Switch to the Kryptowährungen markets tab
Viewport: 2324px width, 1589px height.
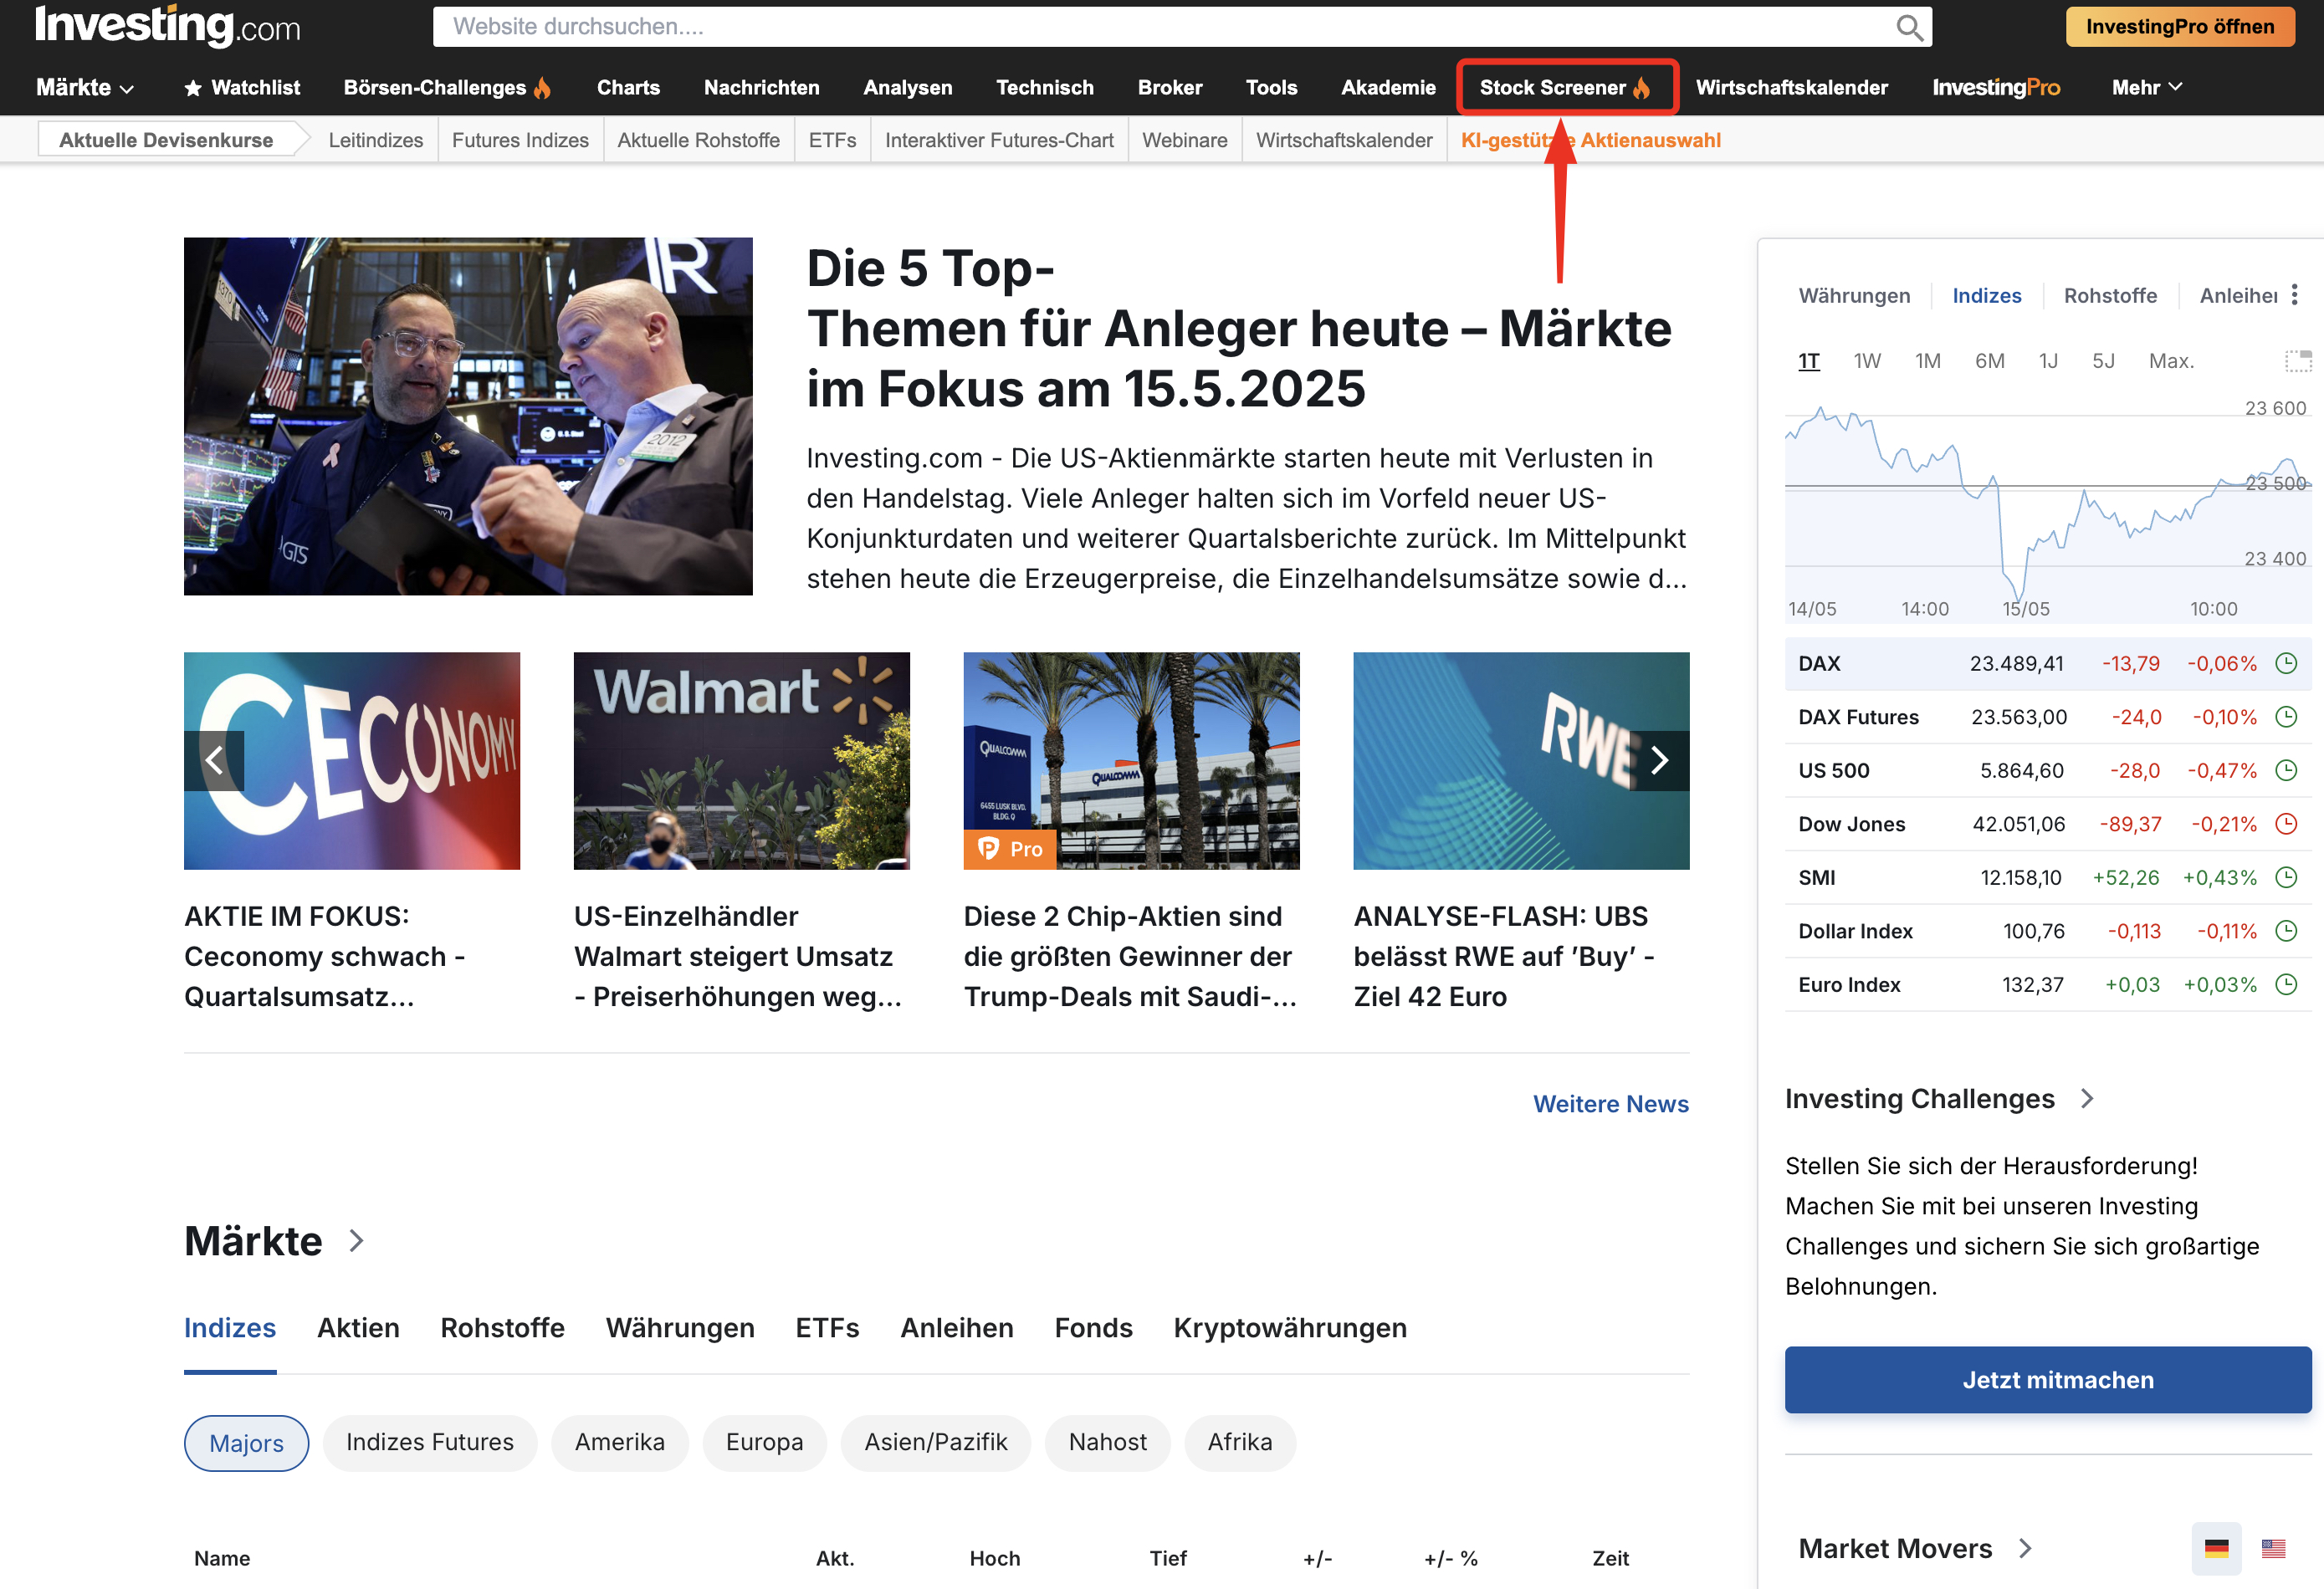pos(1290,1328)
